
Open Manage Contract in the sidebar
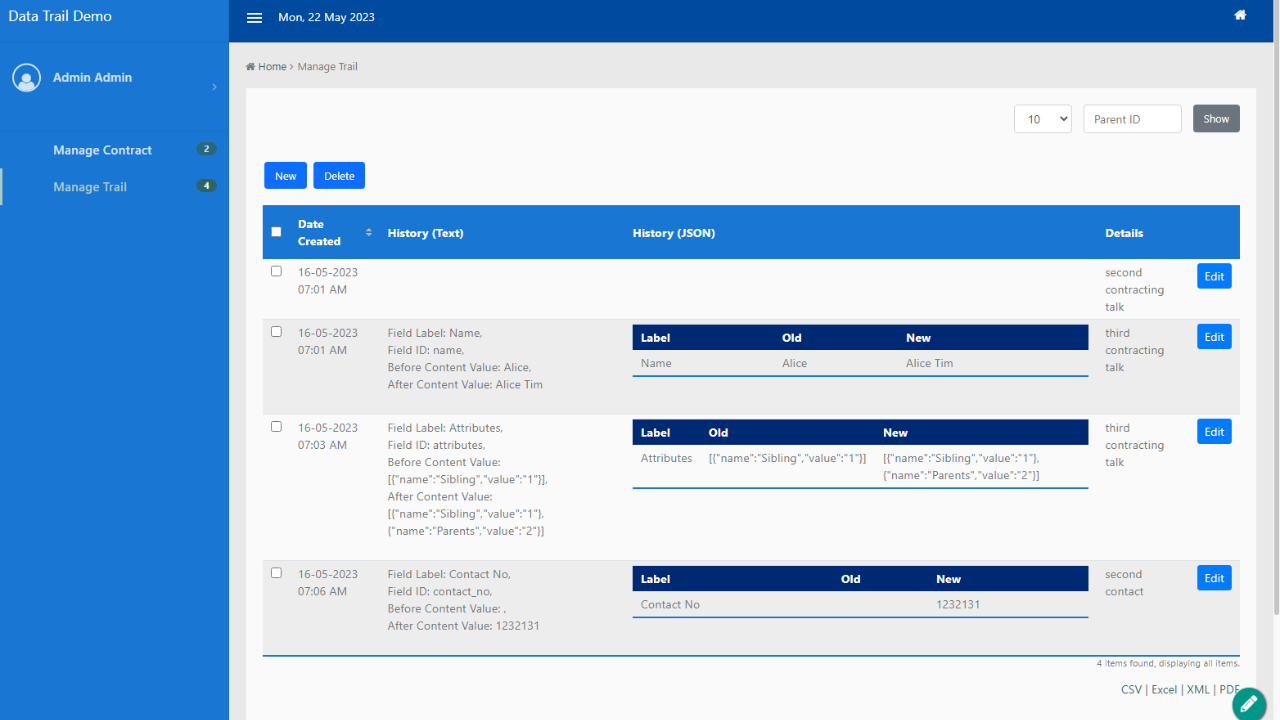click(x=102, y=150)
